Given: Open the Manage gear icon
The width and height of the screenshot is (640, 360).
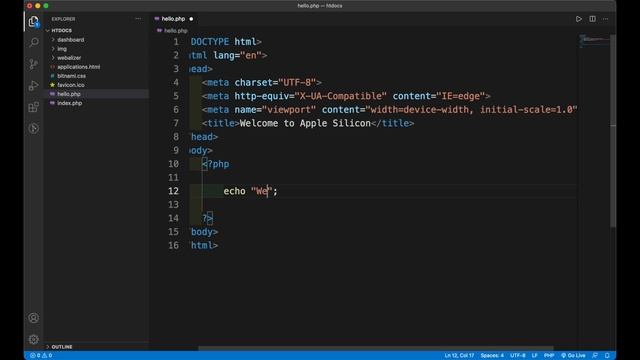Looking at the screenshot, I should point(34,339).
